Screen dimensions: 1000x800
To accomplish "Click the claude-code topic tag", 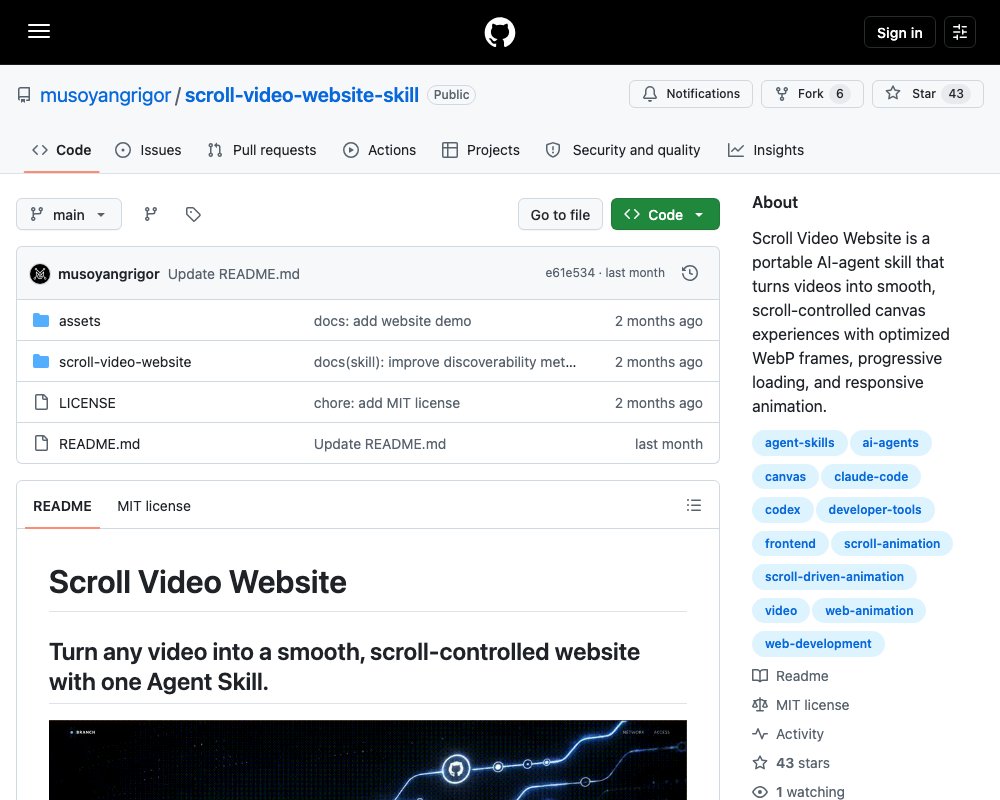I will click(x=871, y=477).
